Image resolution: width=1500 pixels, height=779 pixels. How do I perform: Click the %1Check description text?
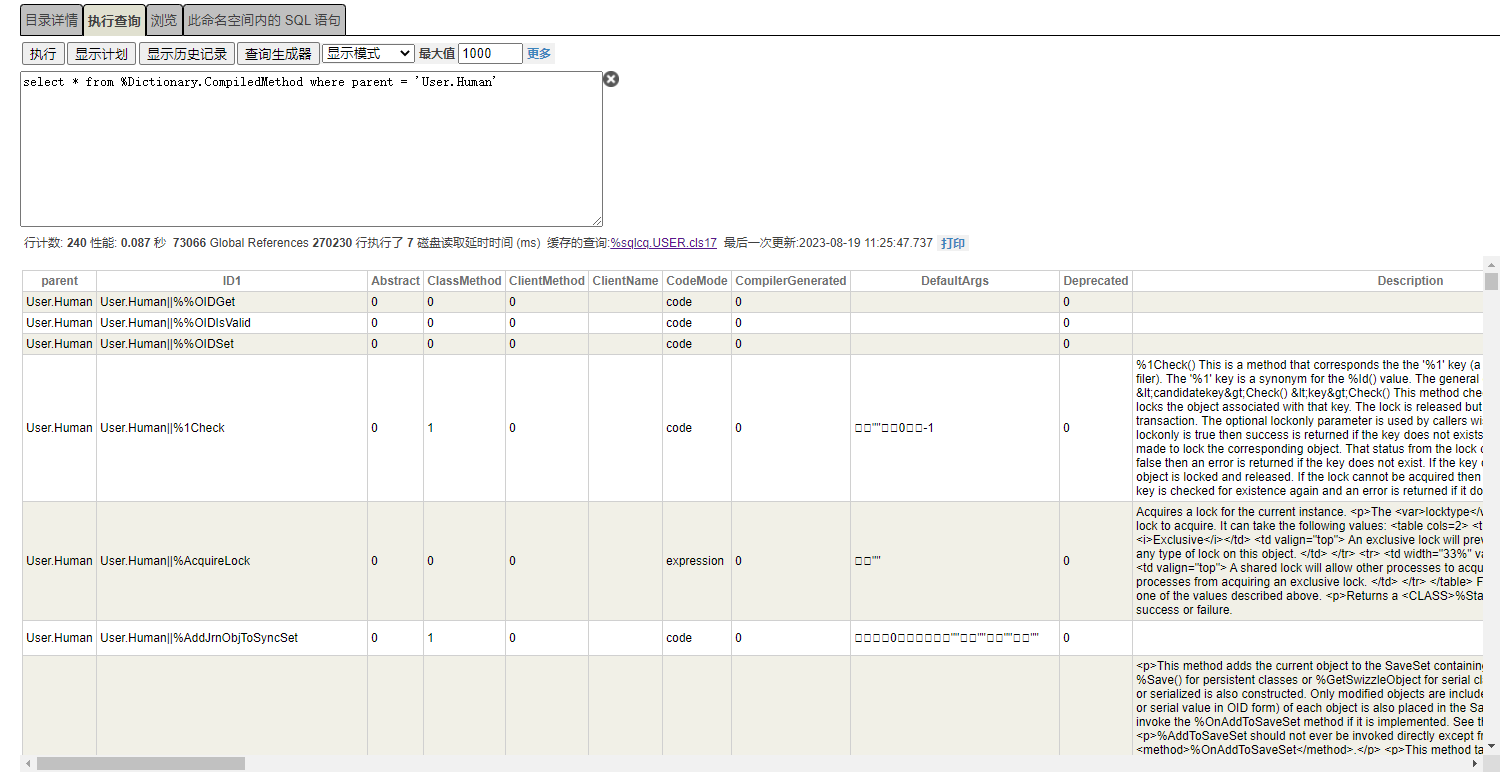click(1308, 428)
